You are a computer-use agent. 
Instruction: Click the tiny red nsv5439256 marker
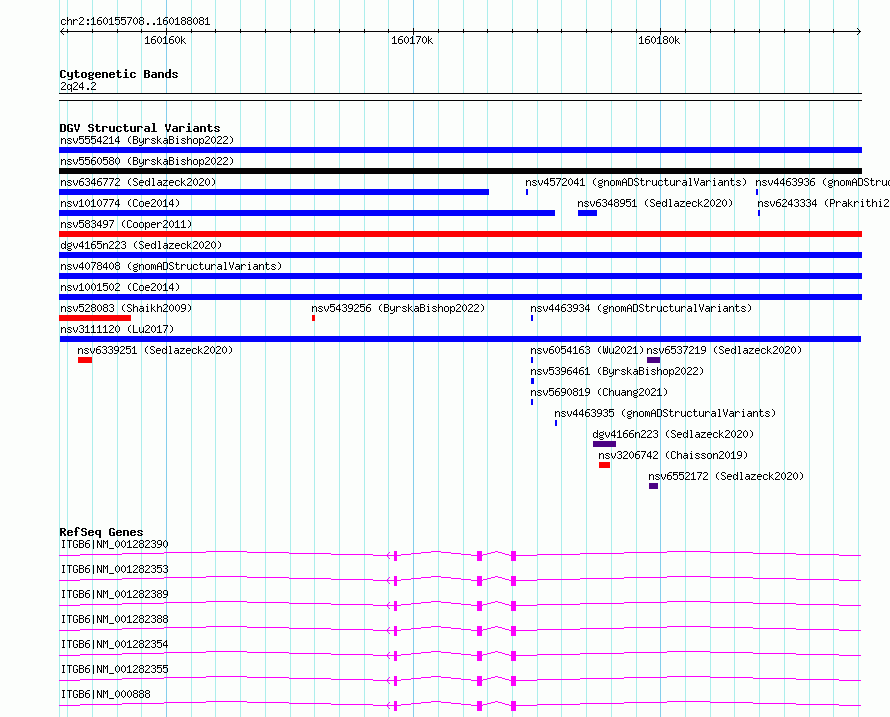coord(313,318)
